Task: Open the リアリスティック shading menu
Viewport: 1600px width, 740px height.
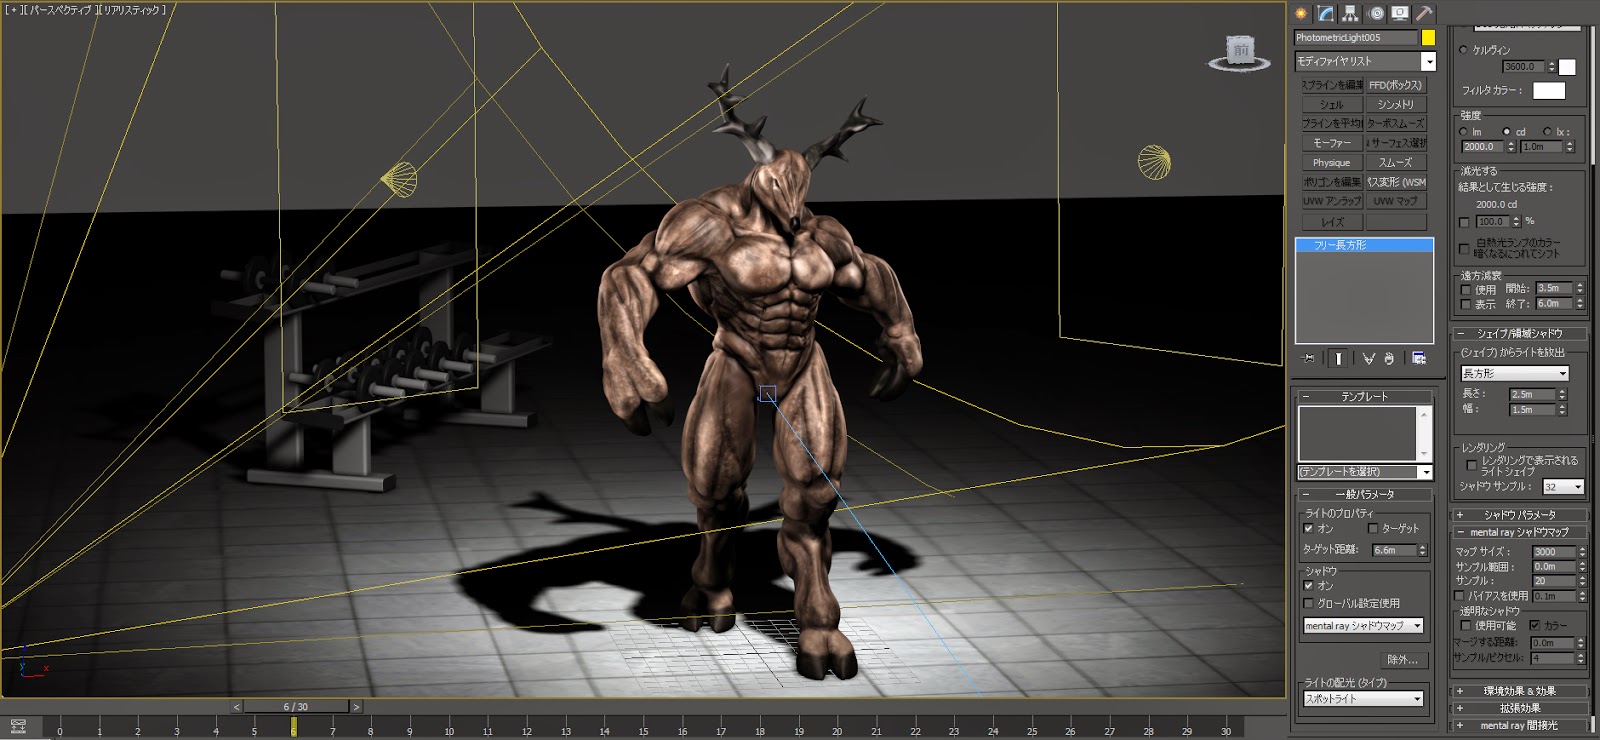Action: coord(131,10)
